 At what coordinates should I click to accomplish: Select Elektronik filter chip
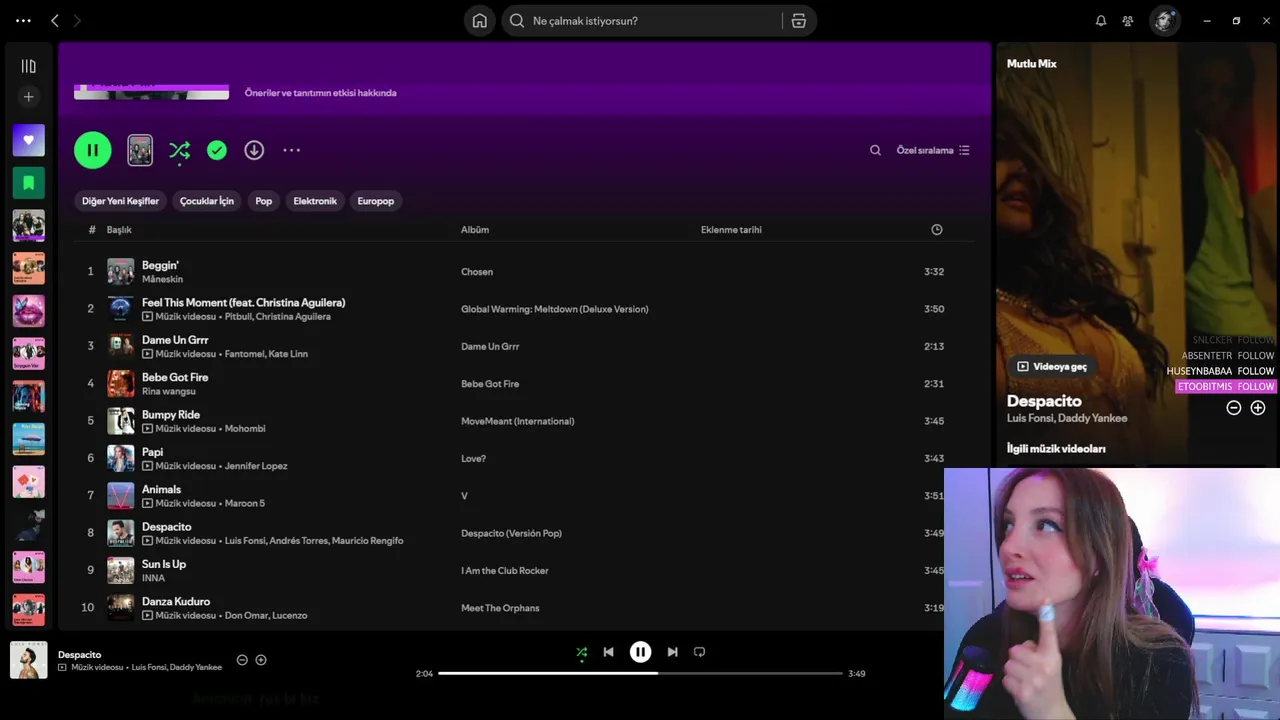[x=315, y=201]
